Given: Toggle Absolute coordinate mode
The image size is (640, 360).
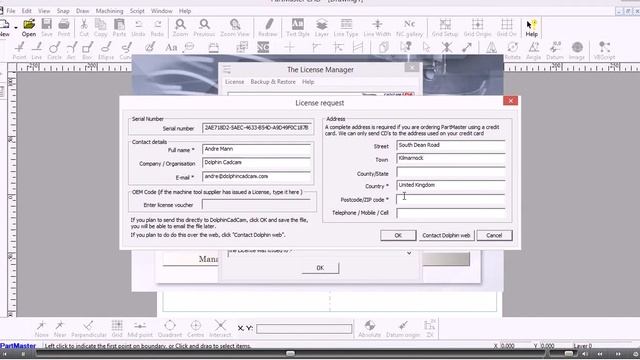Looking at the screenshot, I should point(369,329).
